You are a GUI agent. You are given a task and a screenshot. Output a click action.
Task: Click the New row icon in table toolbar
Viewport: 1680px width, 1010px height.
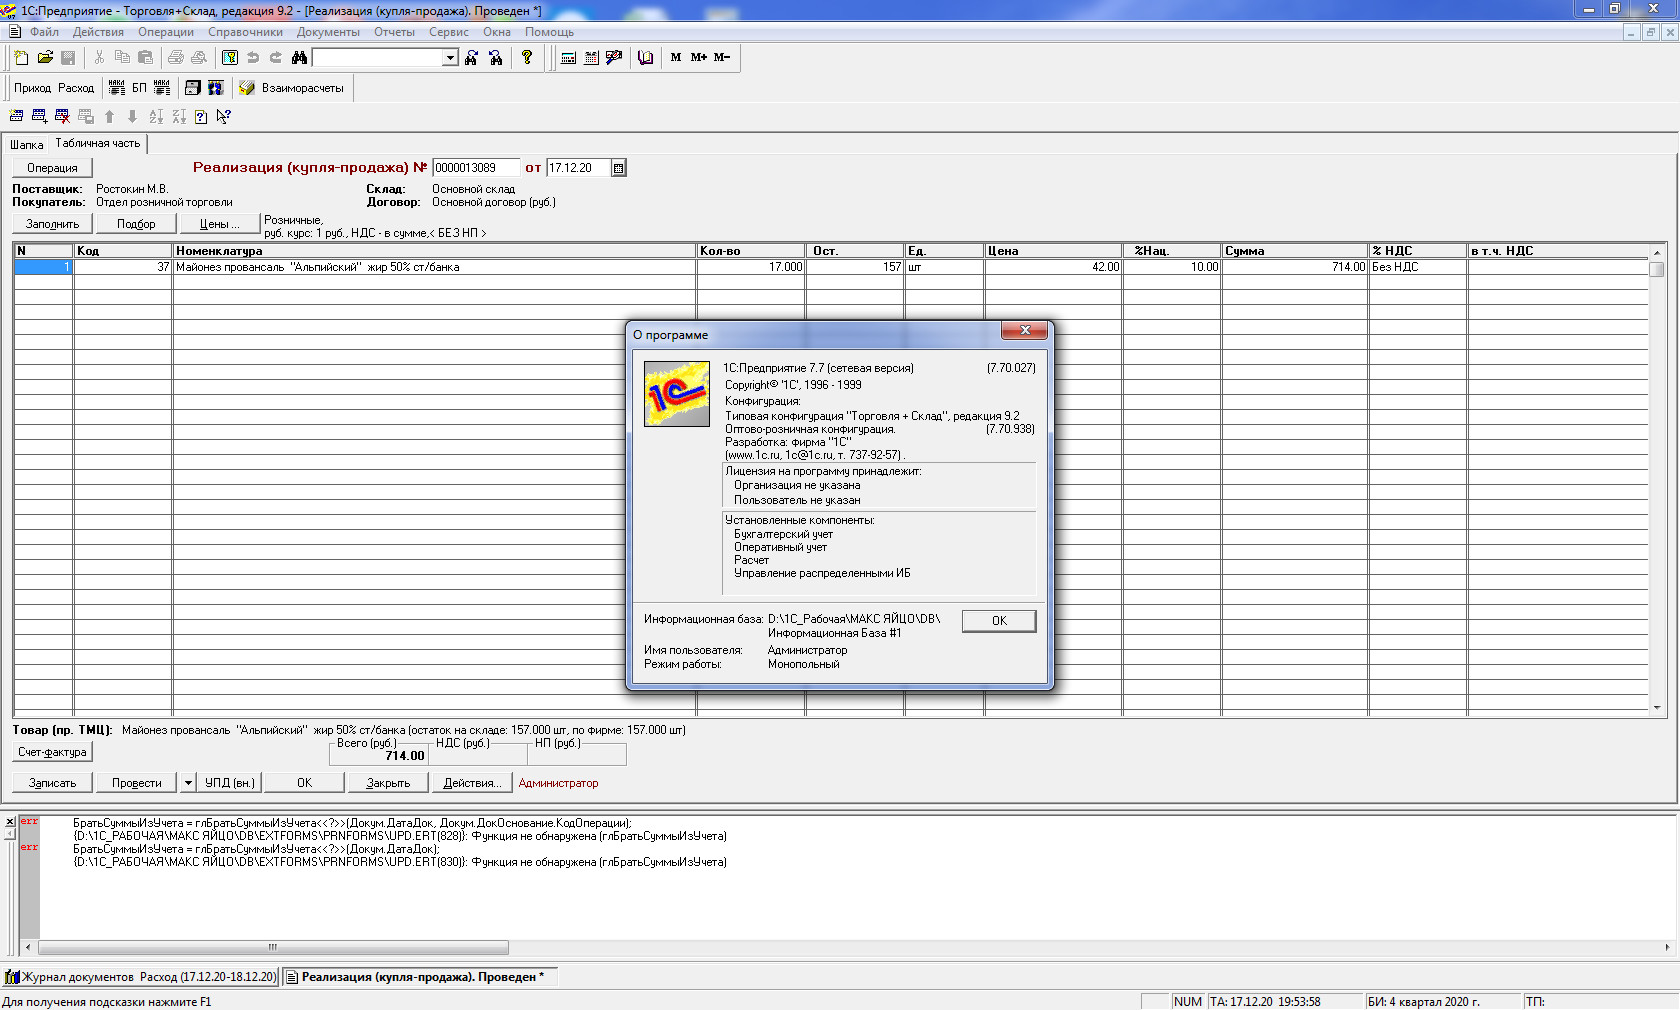tap(16, 117)
